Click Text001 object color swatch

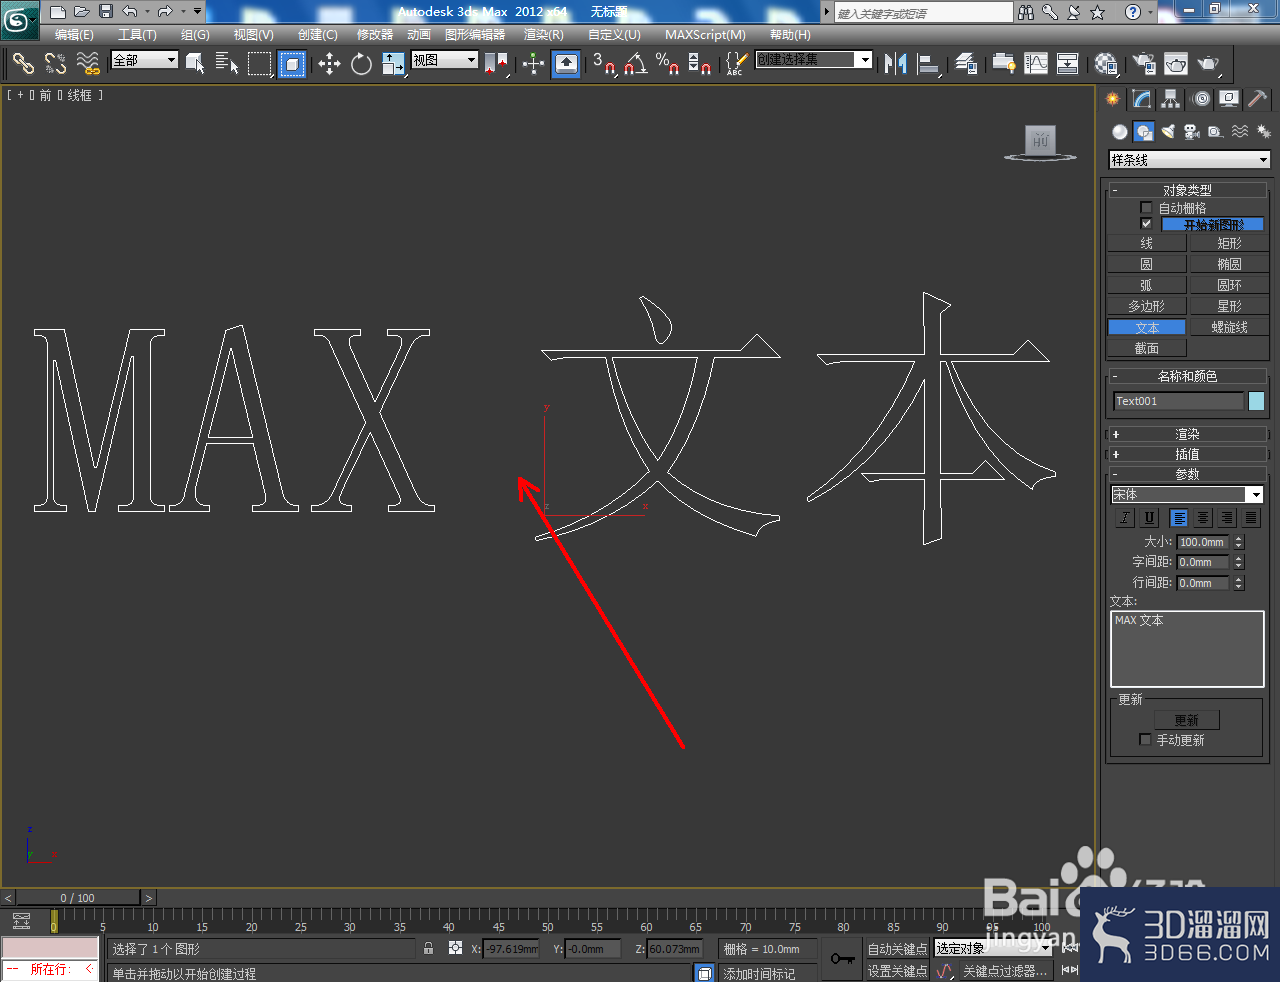pos(1256,401)
